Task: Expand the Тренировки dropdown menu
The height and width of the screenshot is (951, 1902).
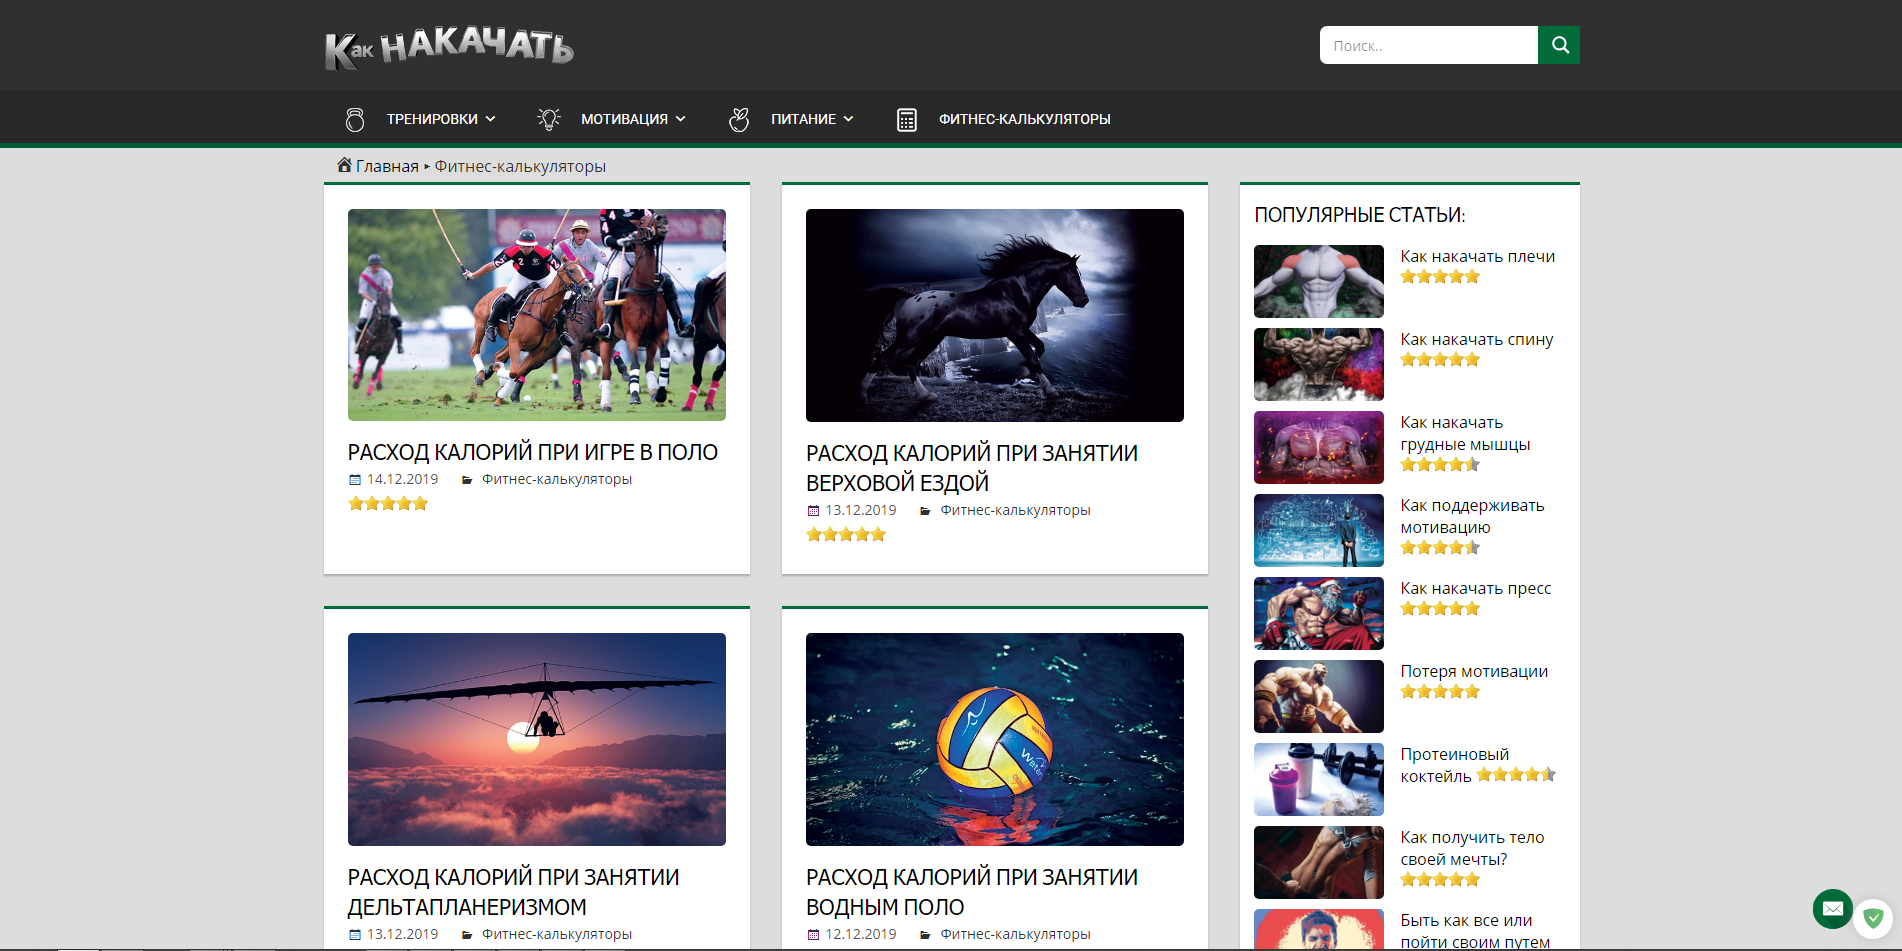Action: pyautogui.click(x=441, y=119)
